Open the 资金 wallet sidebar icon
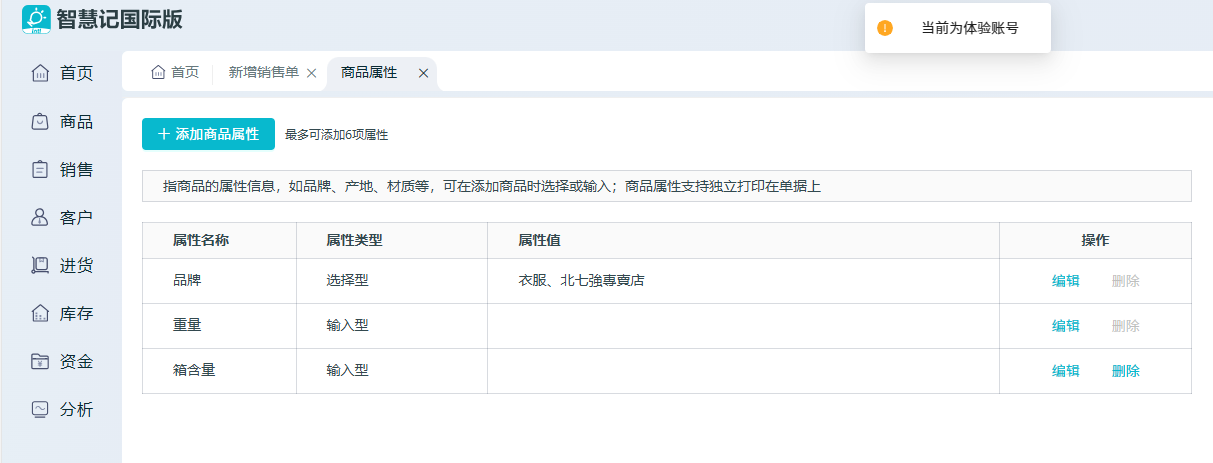 click(x=40, y=361)
